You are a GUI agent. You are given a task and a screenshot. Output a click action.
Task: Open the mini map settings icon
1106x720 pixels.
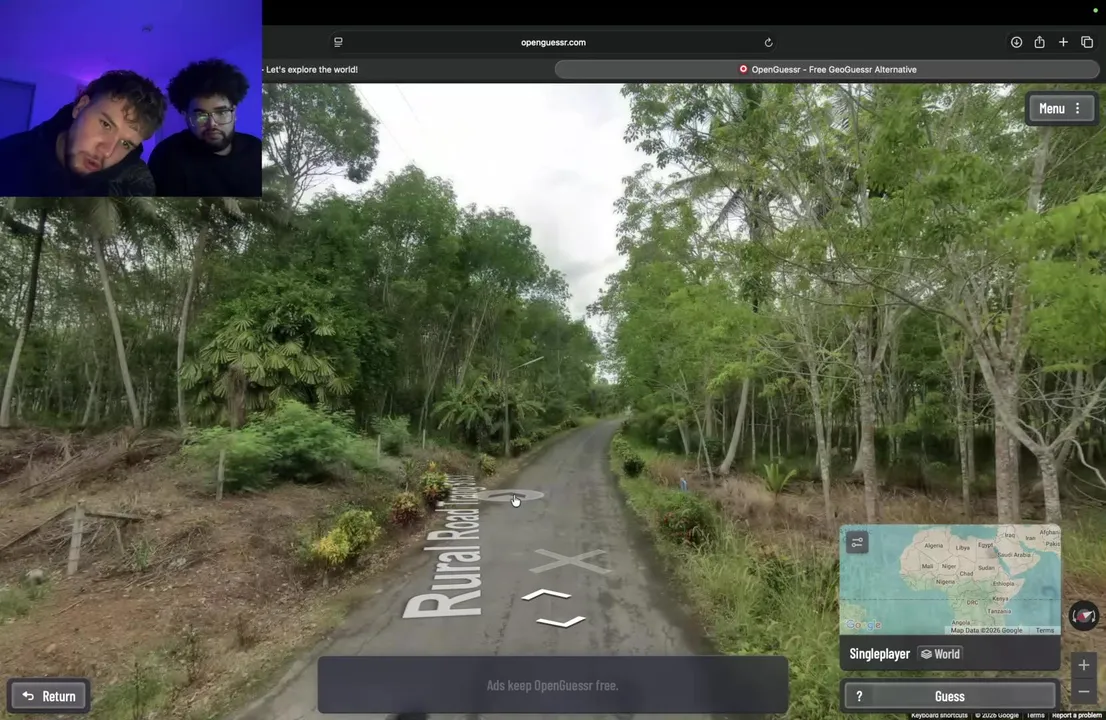[857, 542]
